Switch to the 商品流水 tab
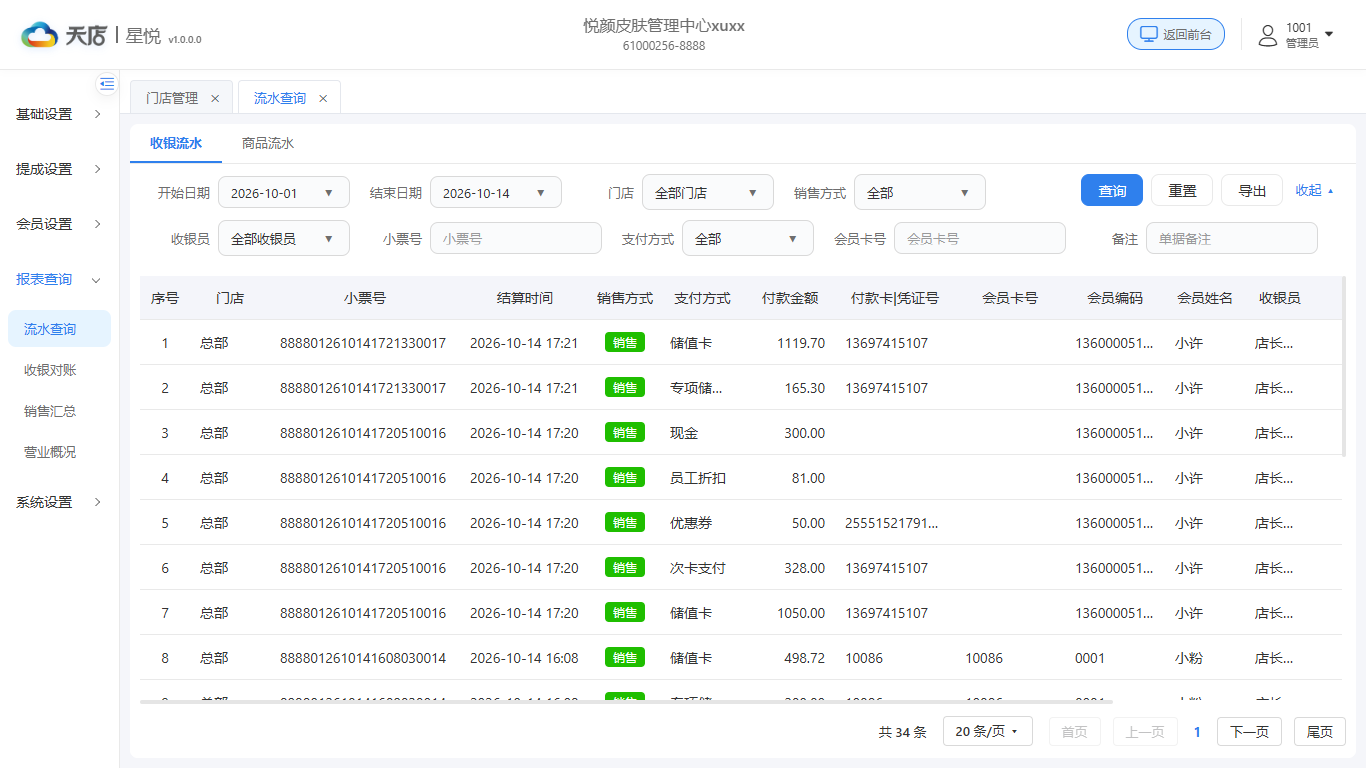The image size is (1366, 768). 268,143
